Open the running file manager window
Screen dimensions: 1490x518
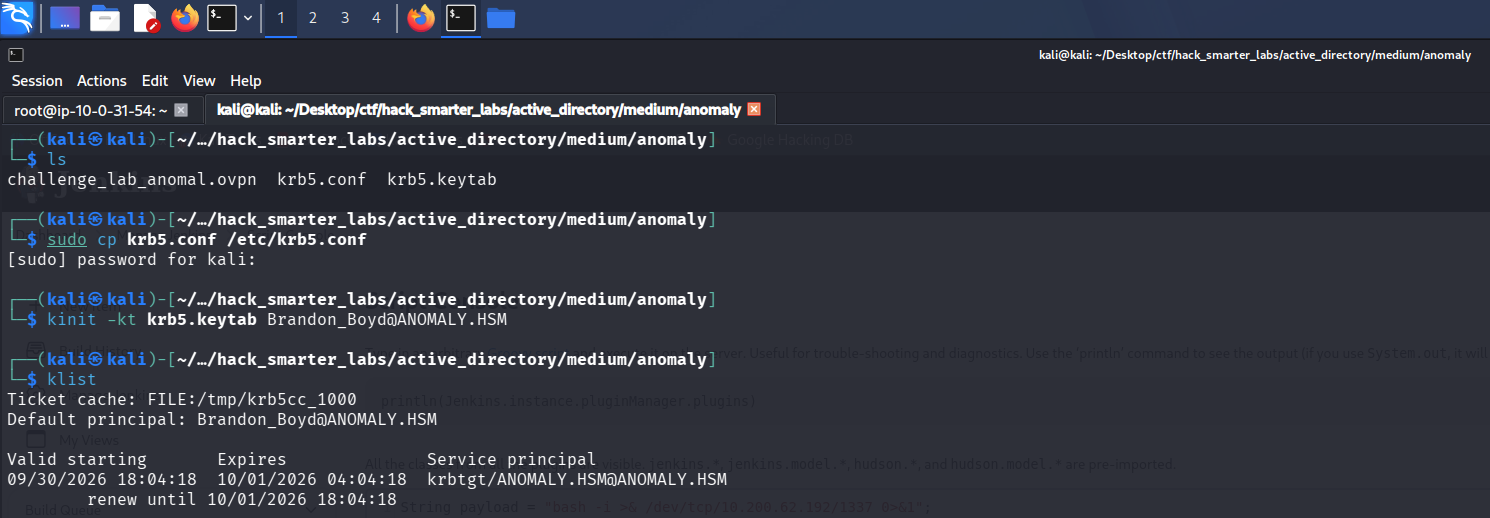coord(501,18)
